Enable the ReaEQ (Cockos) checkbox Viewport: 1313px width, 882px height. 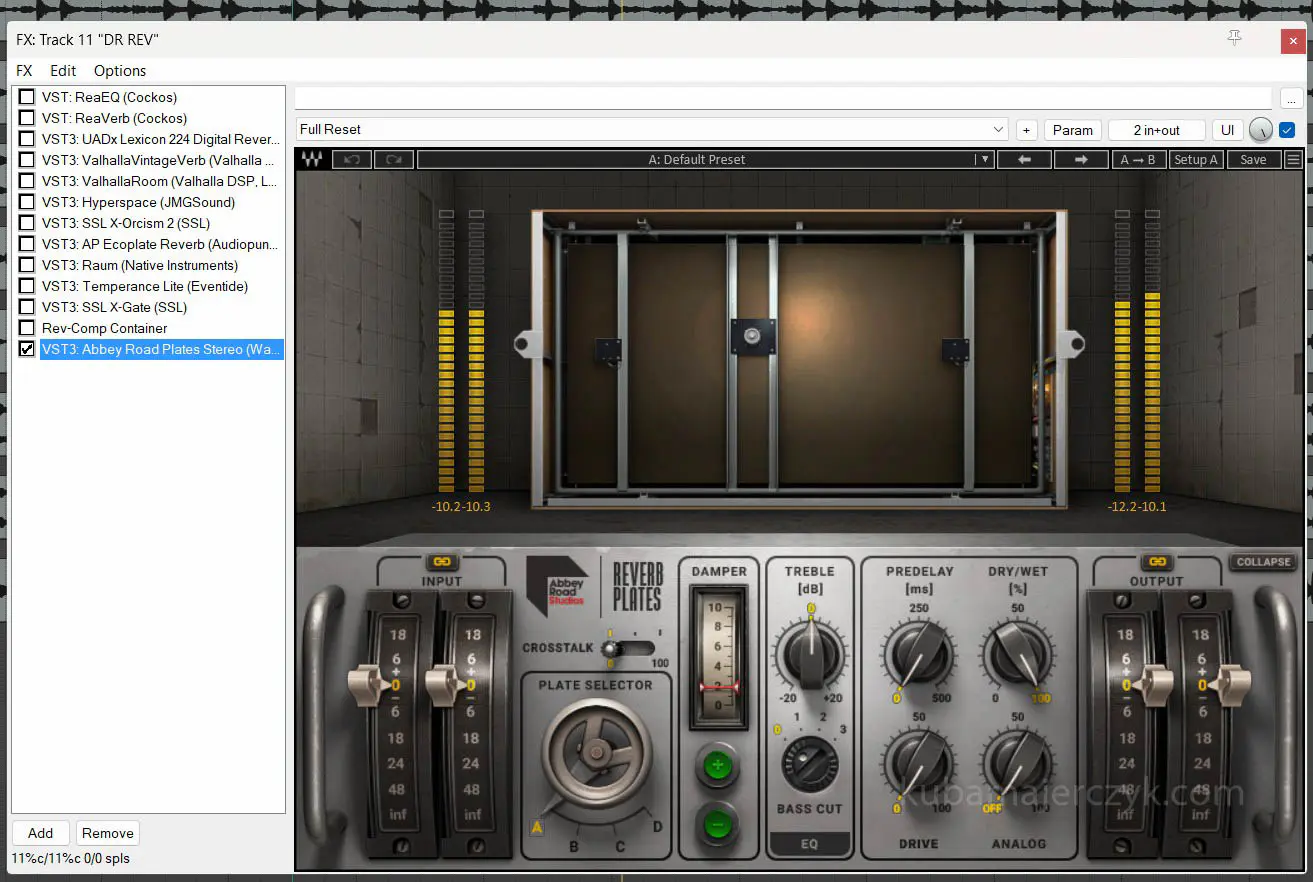pos(27,97)
